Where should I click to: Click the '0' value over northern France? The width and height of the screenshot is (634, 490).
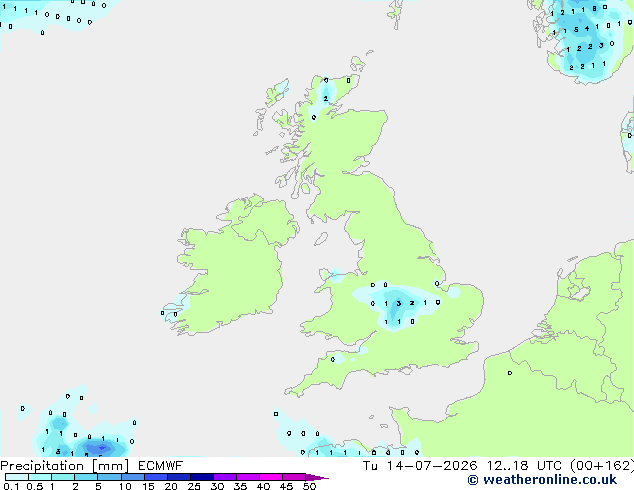[509, 373]
